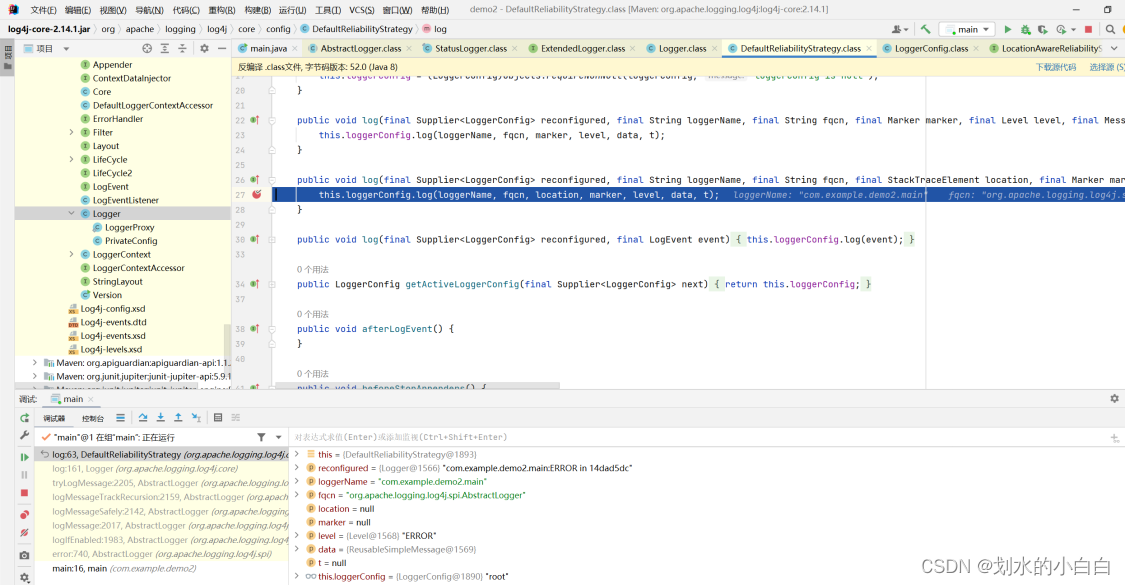
Task: Click config breadcrumb segment
Action: (x=278, y=29)
